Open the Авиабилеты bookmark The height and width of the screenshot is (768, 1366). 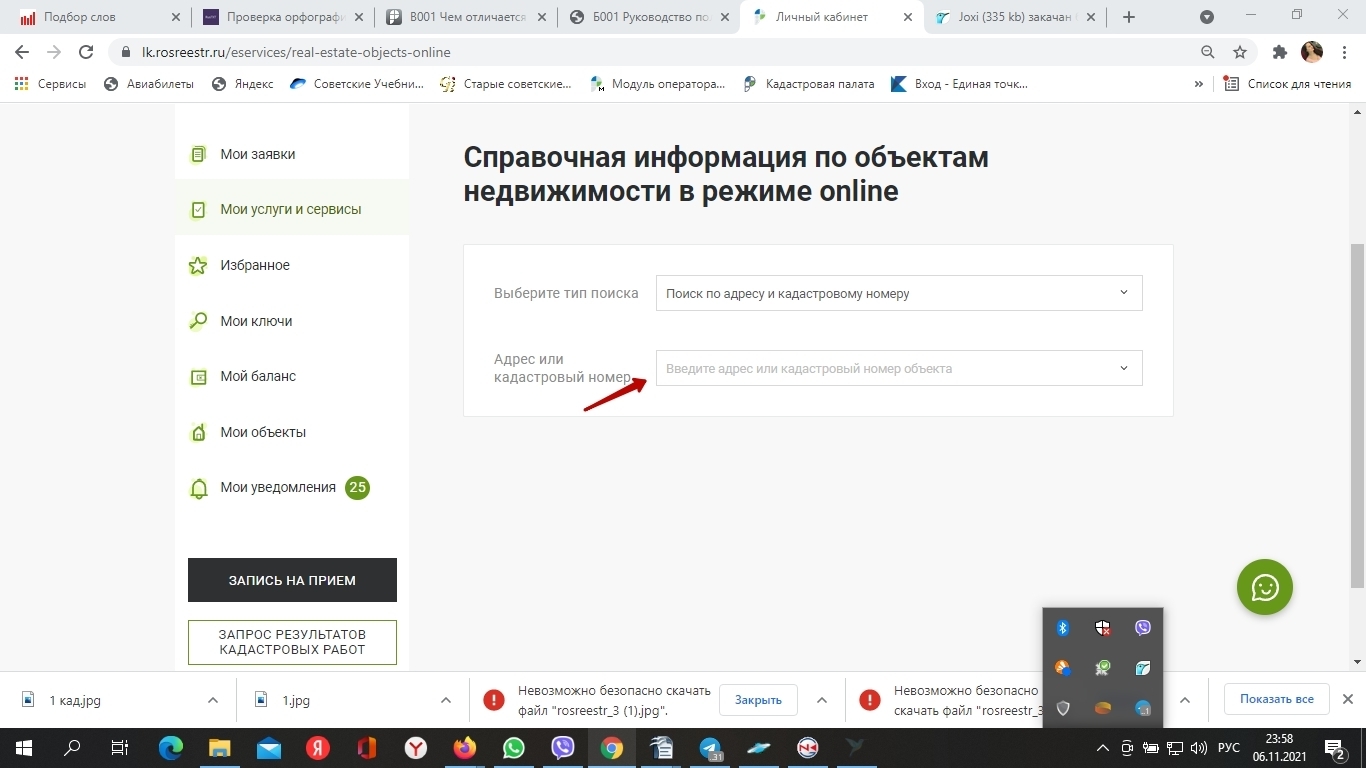[x=150, y=84]
